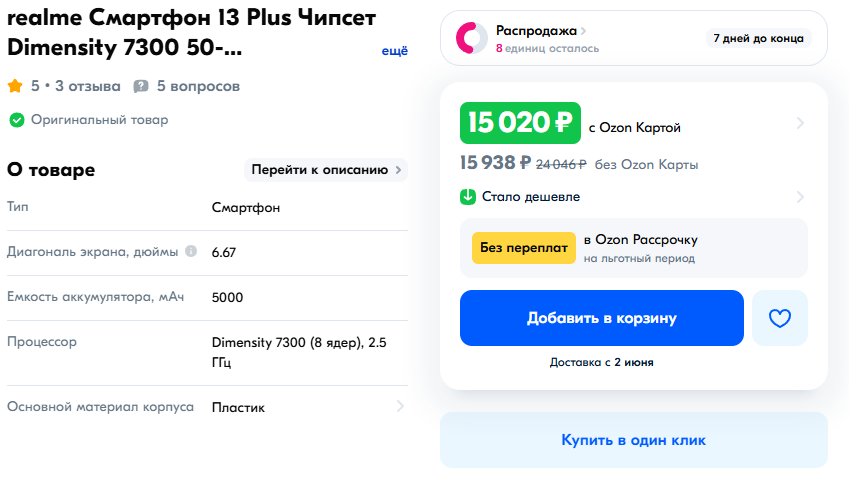Open the '3 отзыва' reviews link
849x488 pixels.
pyautogui.click(x=88, y=87)
